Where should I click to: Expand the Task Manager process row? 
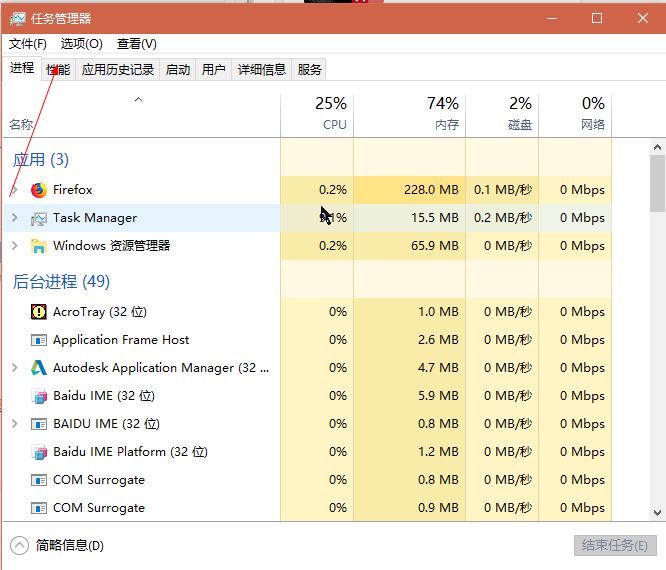[14, 218]
